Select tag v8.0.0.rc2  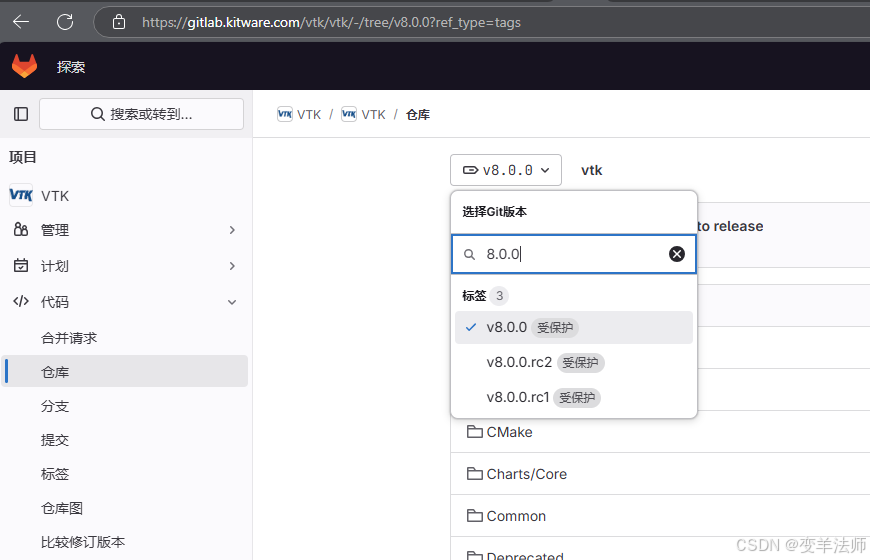[x=574, y=362]
